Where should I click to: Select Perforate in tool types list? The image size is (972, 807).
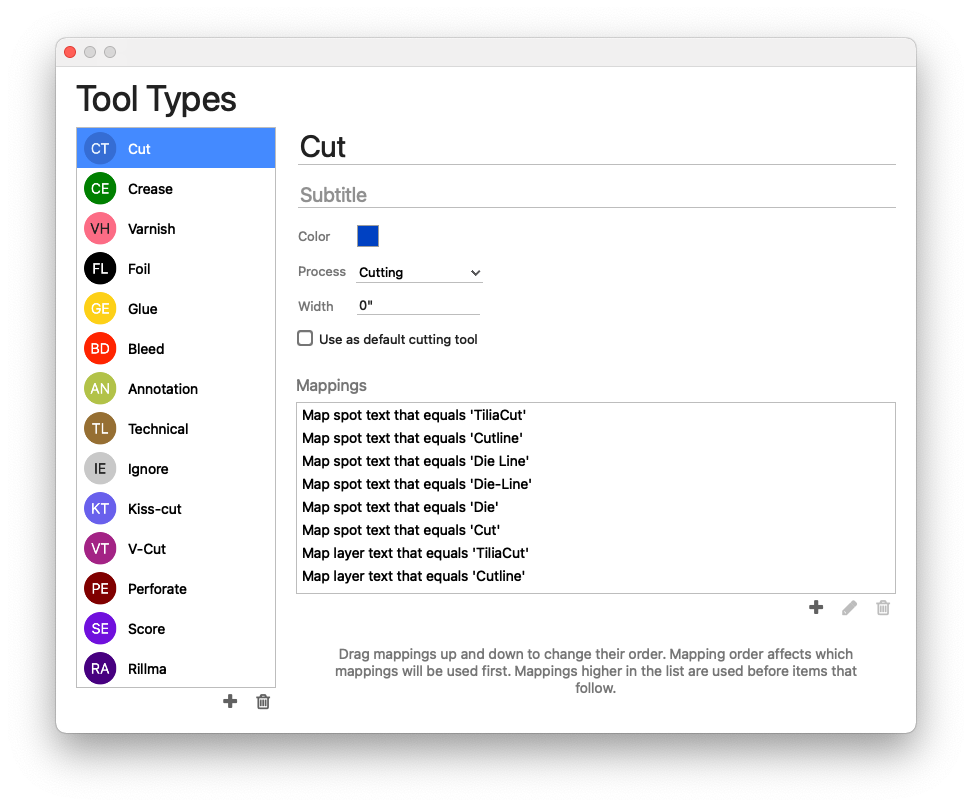(176, 588)
